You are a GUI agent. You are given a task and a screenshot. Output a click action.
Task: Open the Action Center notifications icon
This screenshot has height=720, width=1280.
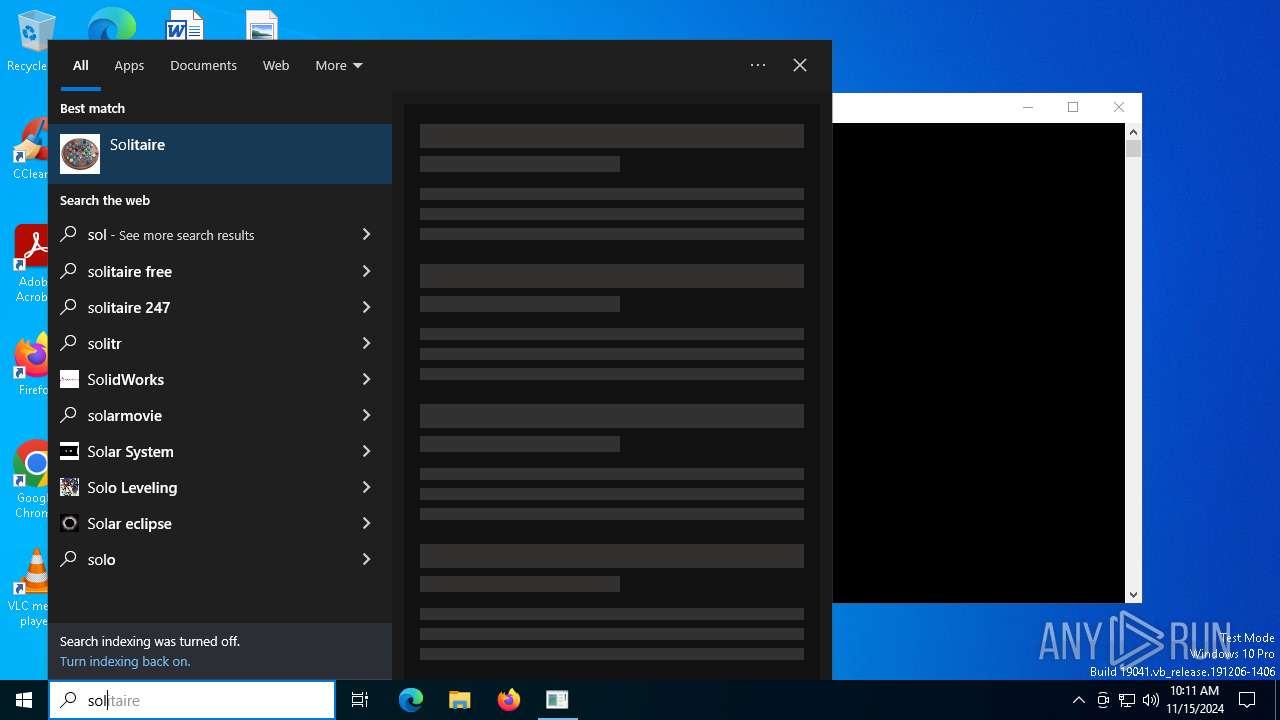[1247, 700]
